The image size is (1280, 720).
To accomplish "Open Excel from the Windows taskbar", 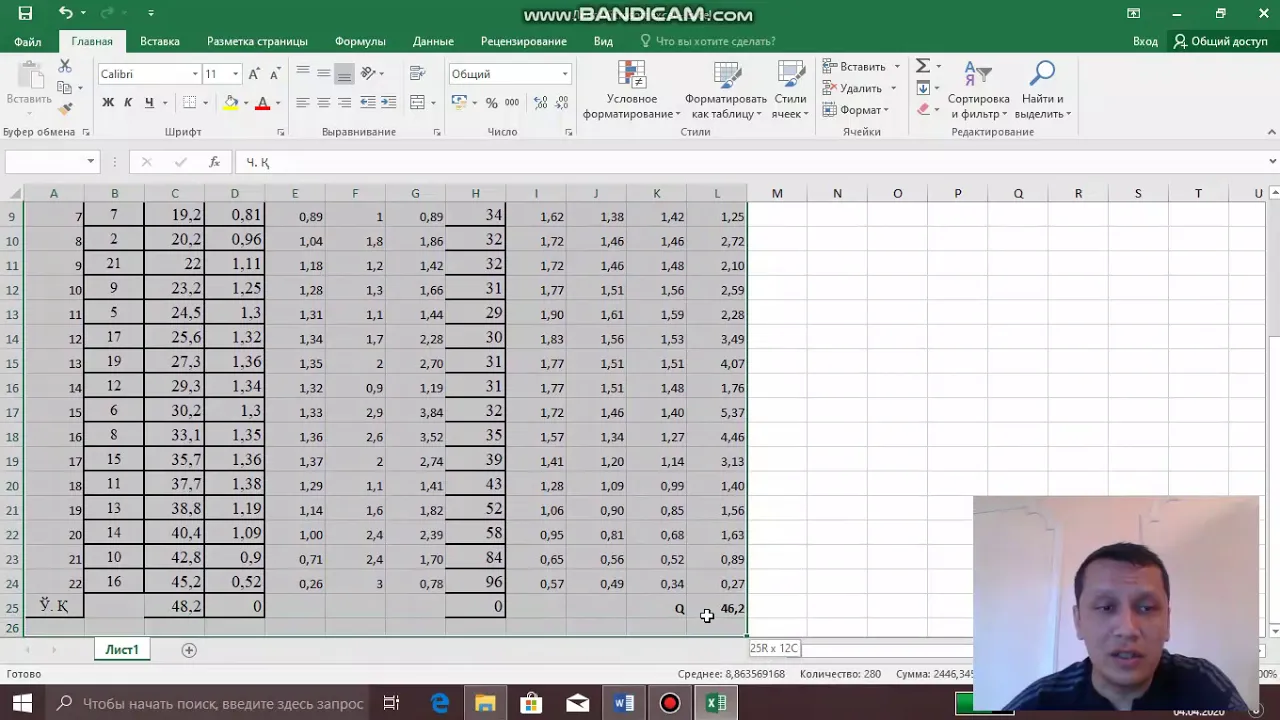I will pos(716,704).
